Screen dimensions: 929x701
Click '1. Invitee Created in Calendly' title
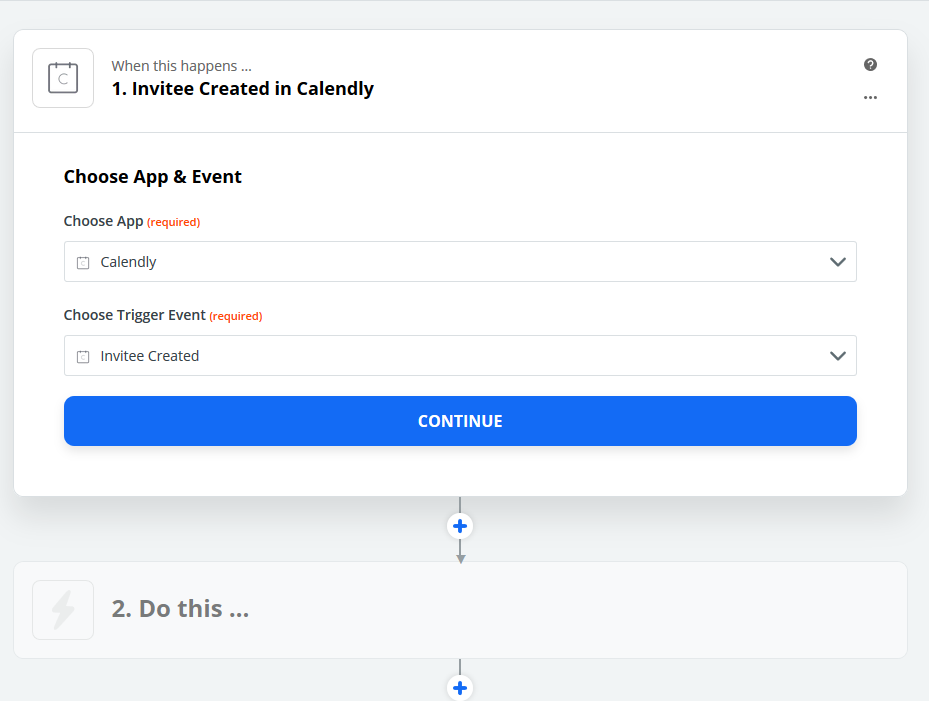point(243,89)
